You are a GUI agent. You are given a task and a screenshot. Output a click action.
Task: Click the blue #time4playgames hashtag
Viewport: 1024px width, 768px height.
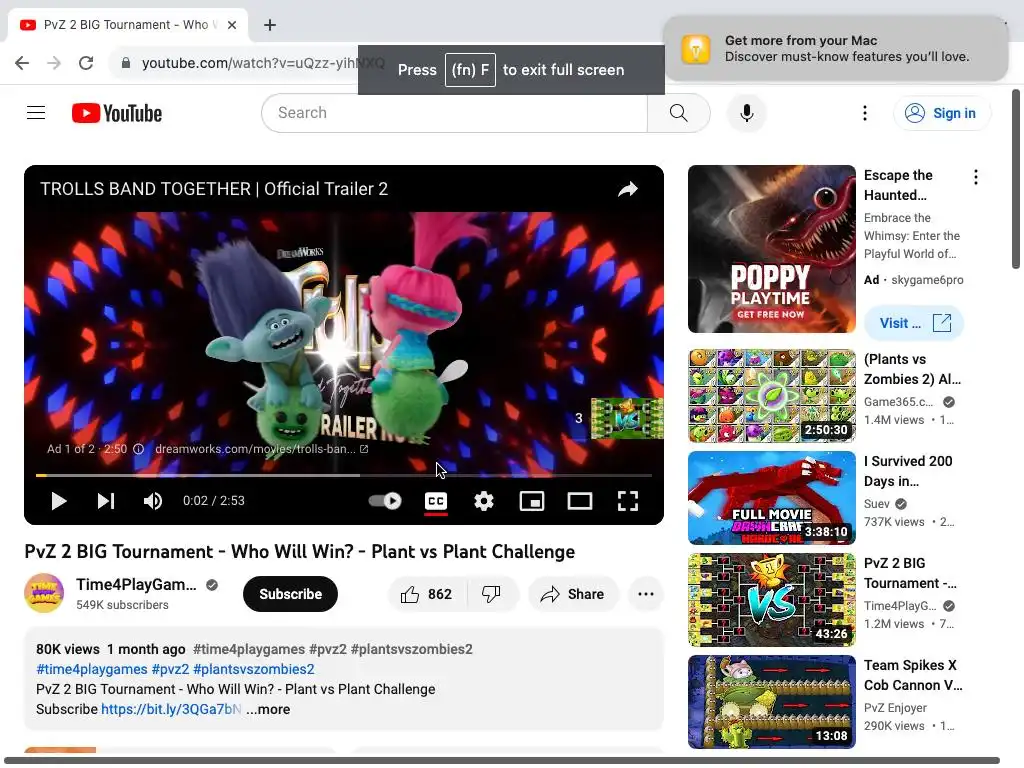coord(91,669)
